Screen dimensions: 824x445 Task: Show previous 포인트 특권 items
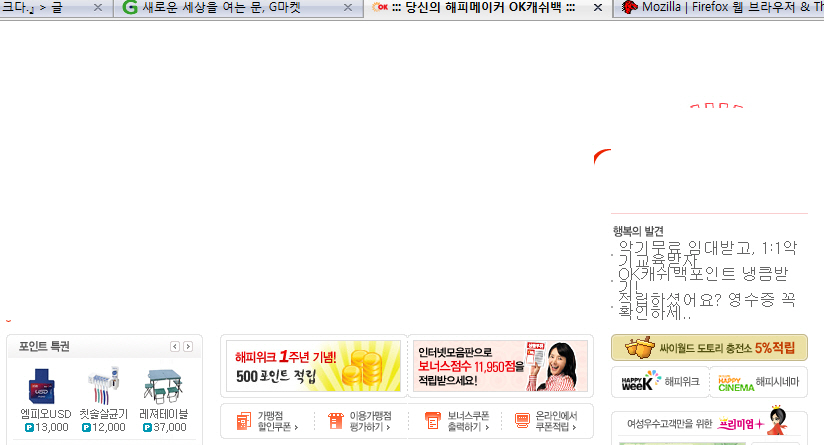[175, 347]
